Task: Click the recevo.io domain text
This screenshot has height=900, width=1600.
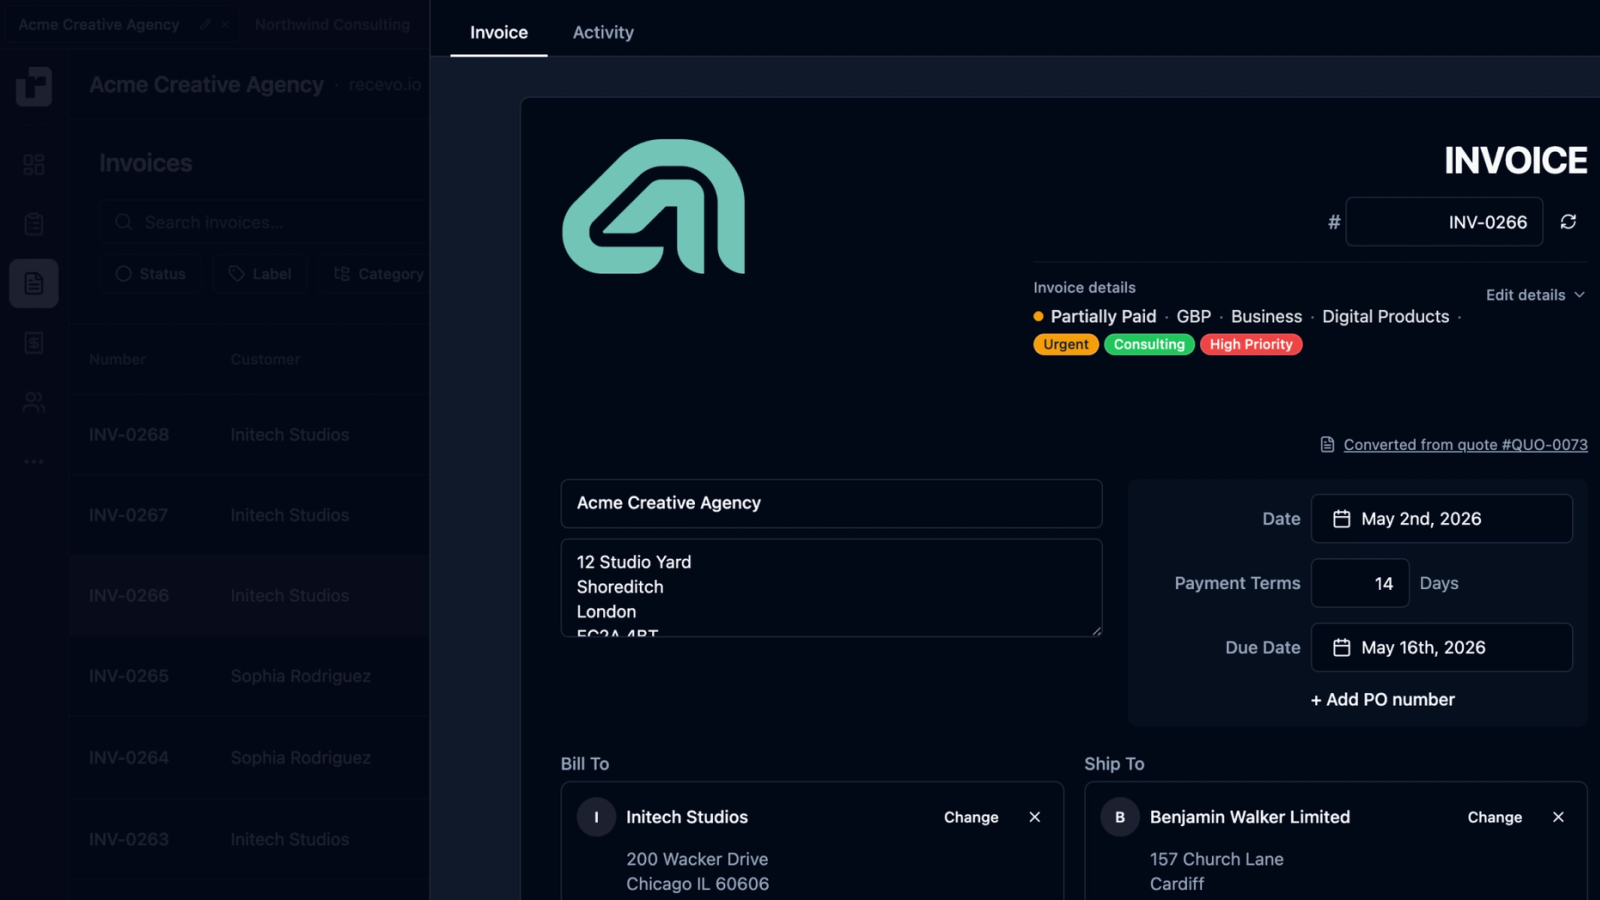Action: 385,85
